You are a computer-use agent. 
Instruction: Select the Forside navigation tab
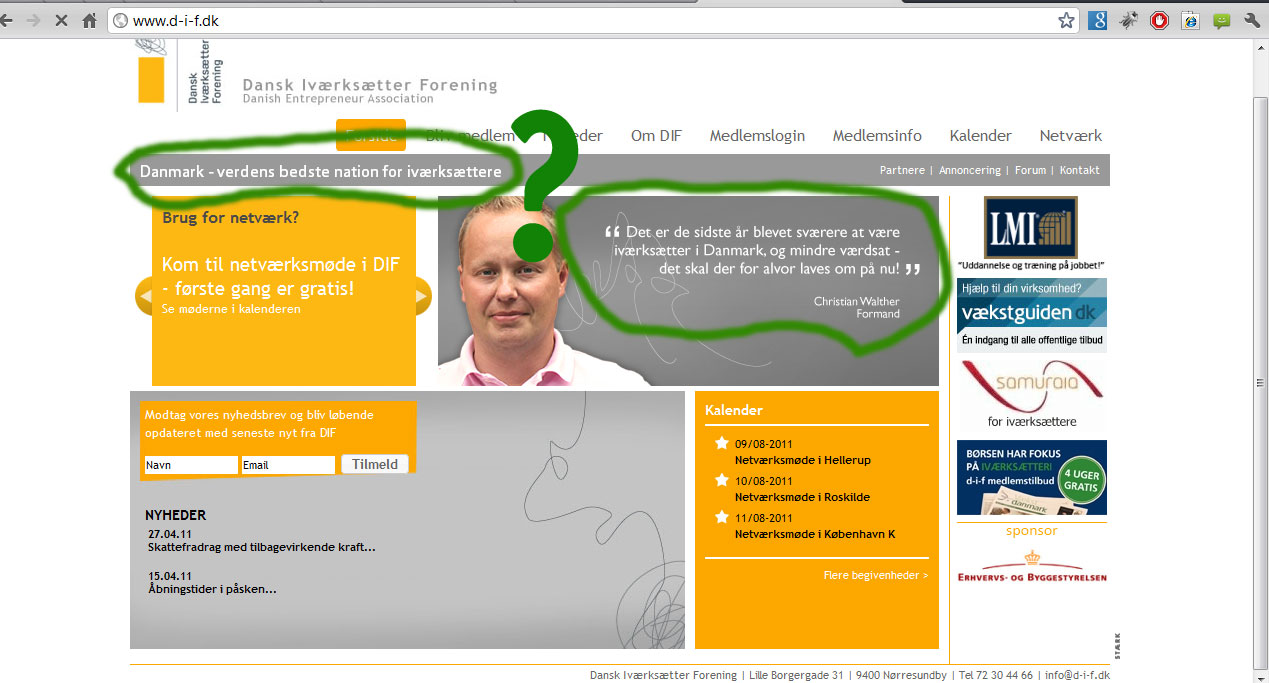pyautogui.click(x=371, y=136)
